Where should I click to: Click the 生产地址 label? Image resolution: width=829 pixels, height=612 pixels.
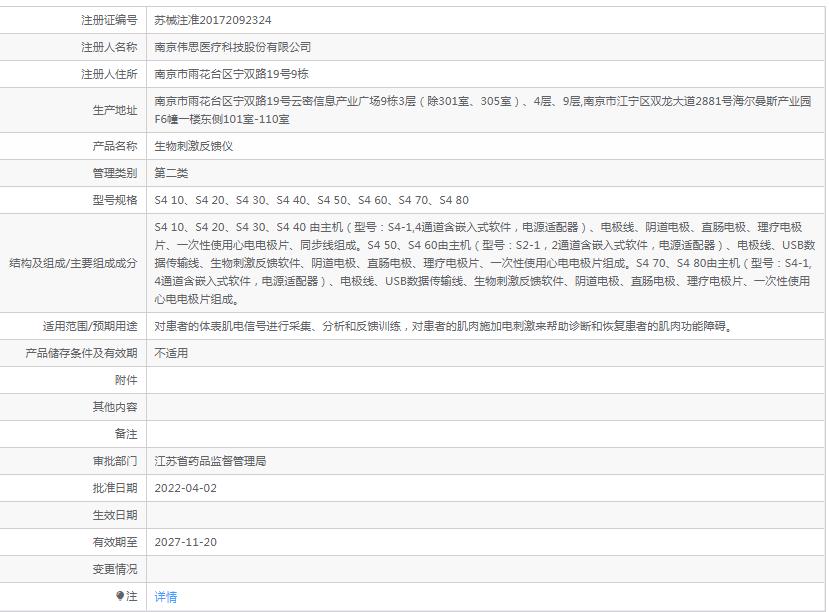[x=115, y=110]
